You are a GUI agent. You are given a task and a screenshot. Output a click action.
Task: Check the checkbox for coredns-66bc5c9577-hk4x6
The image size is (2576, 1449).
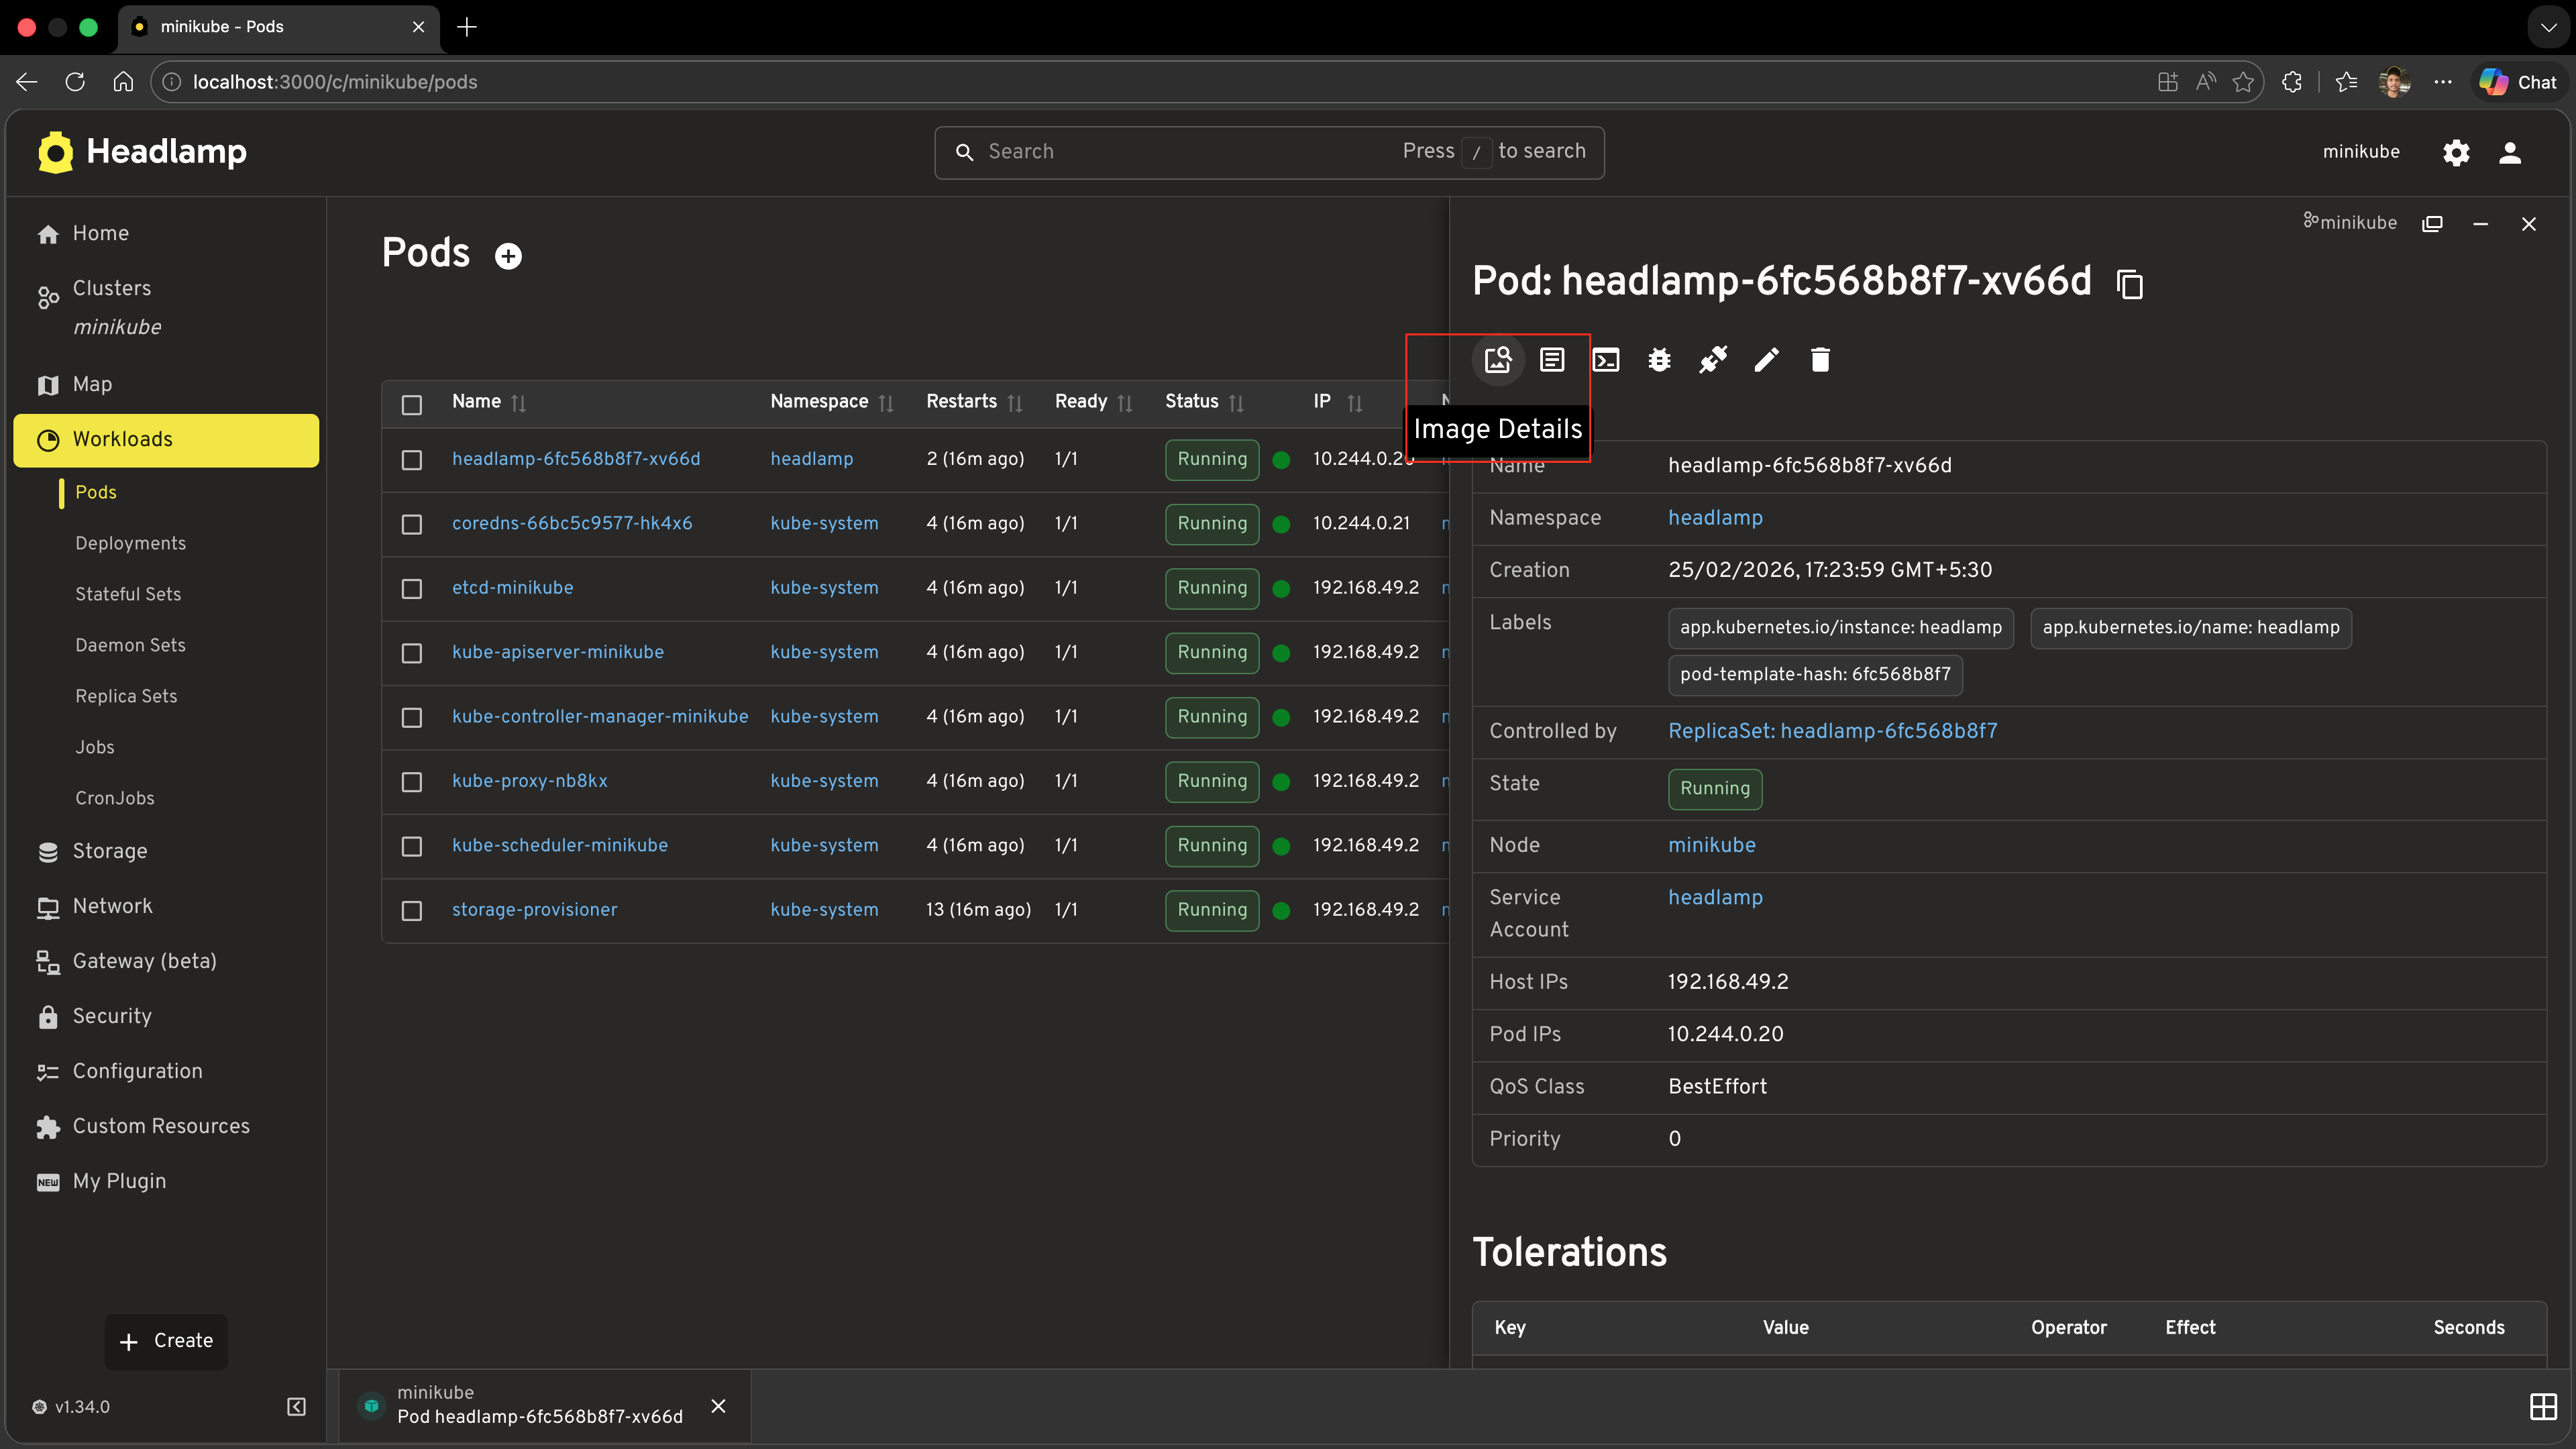pos(411,524)
